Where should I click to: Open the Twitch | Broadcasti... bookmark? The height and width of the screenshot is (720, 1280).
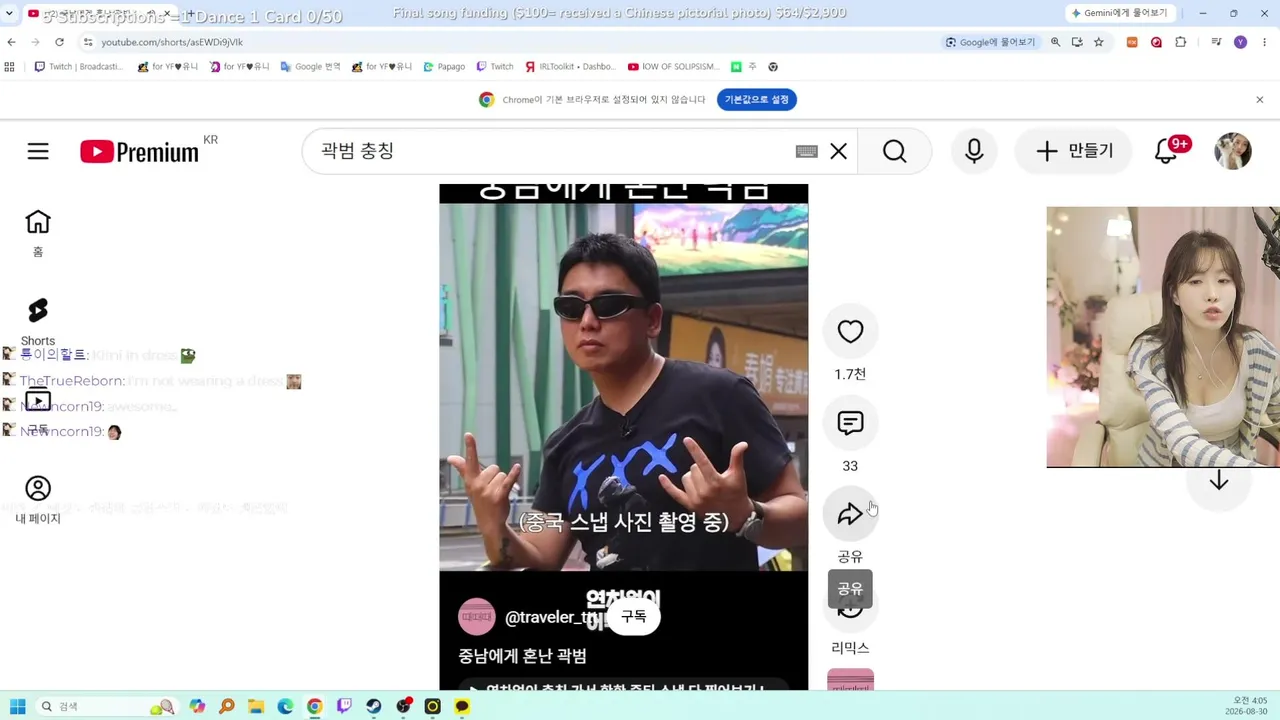[x=78, y=67]
